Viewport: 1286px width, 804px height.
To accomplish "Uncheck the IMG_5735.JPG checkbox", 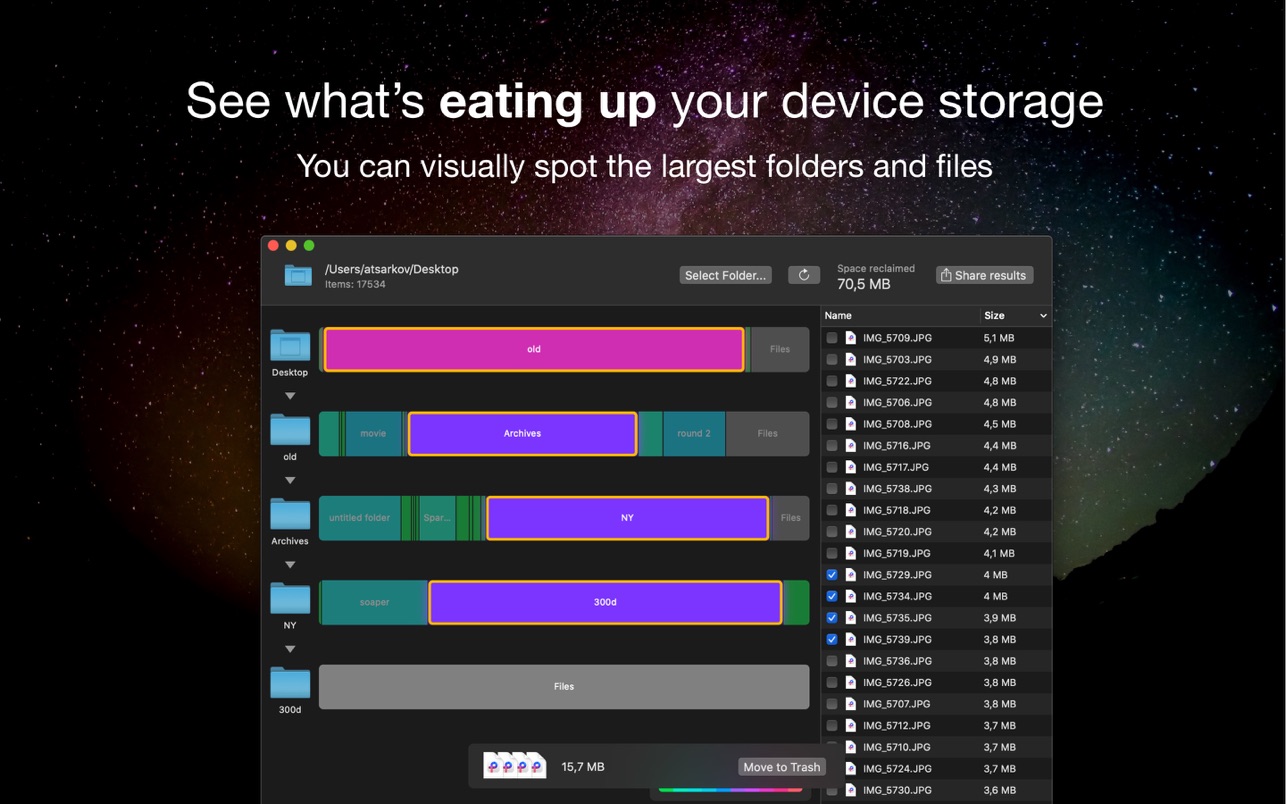I will pos(832,618).
